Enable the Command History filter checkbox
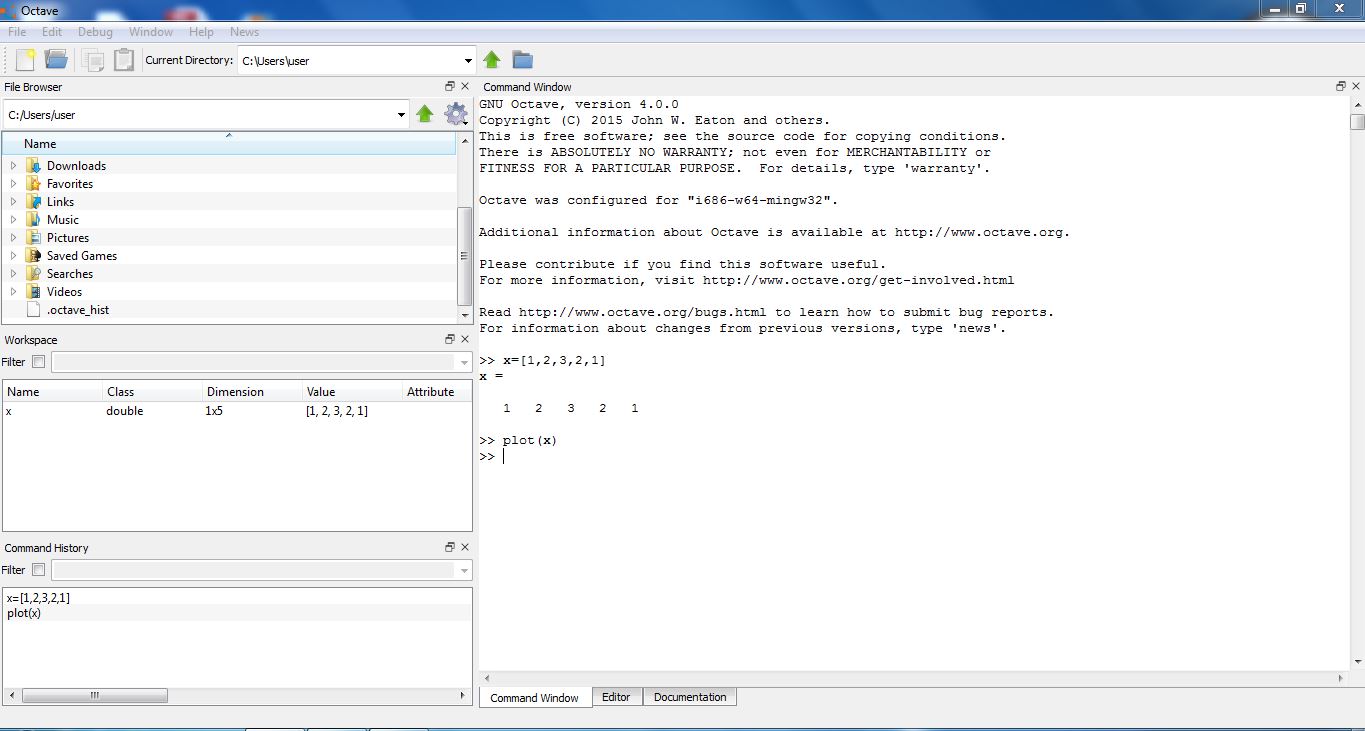 pyautogui.click(x=39, y=570)
